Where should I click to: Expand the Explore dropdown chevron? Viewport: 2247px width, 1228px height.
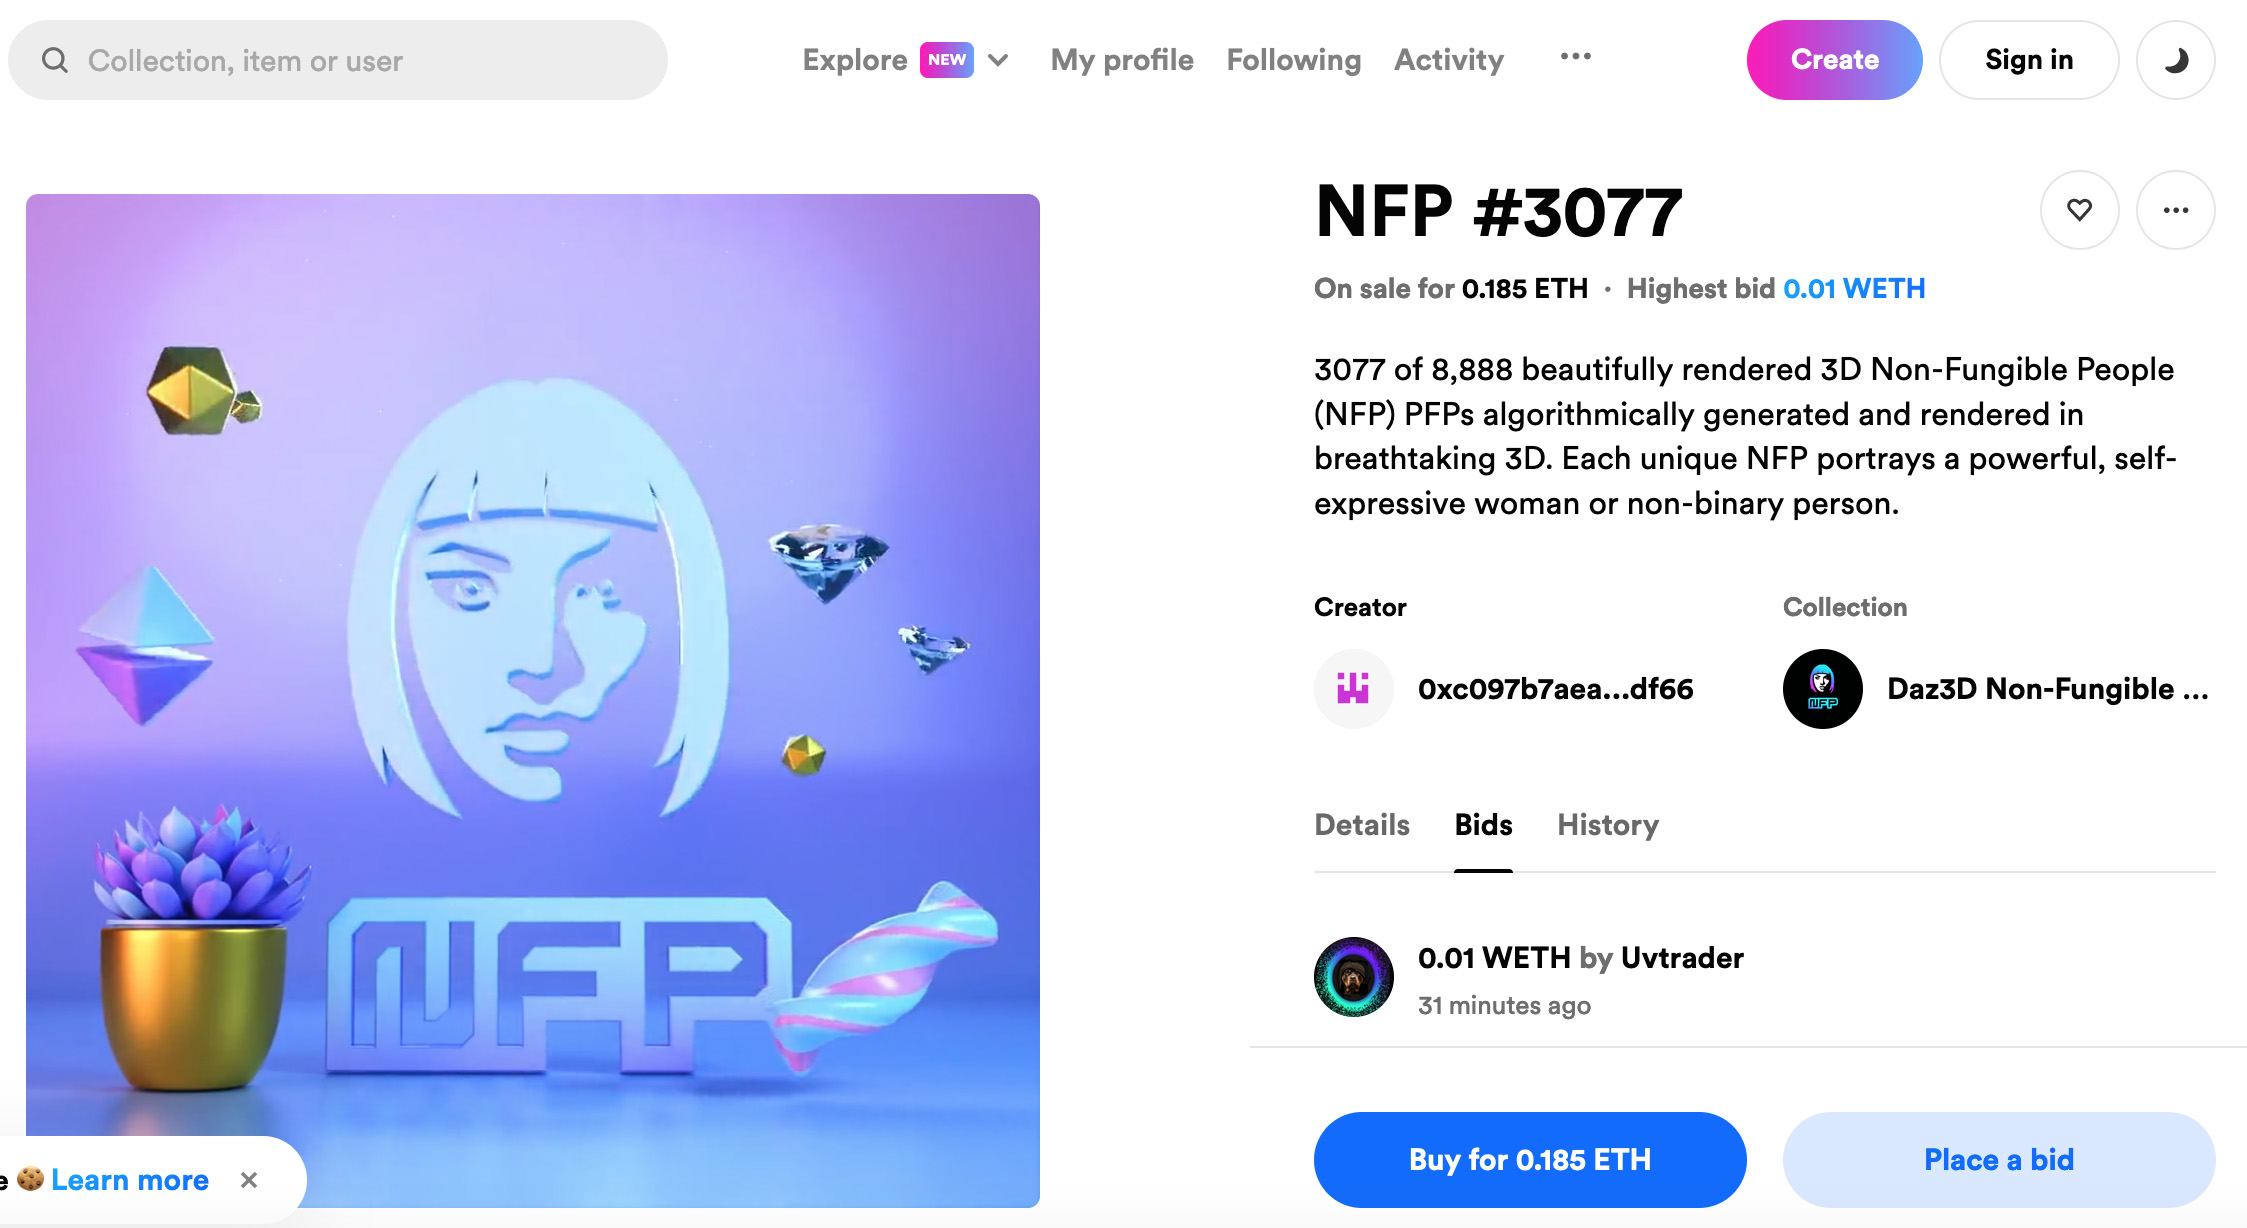998,60
